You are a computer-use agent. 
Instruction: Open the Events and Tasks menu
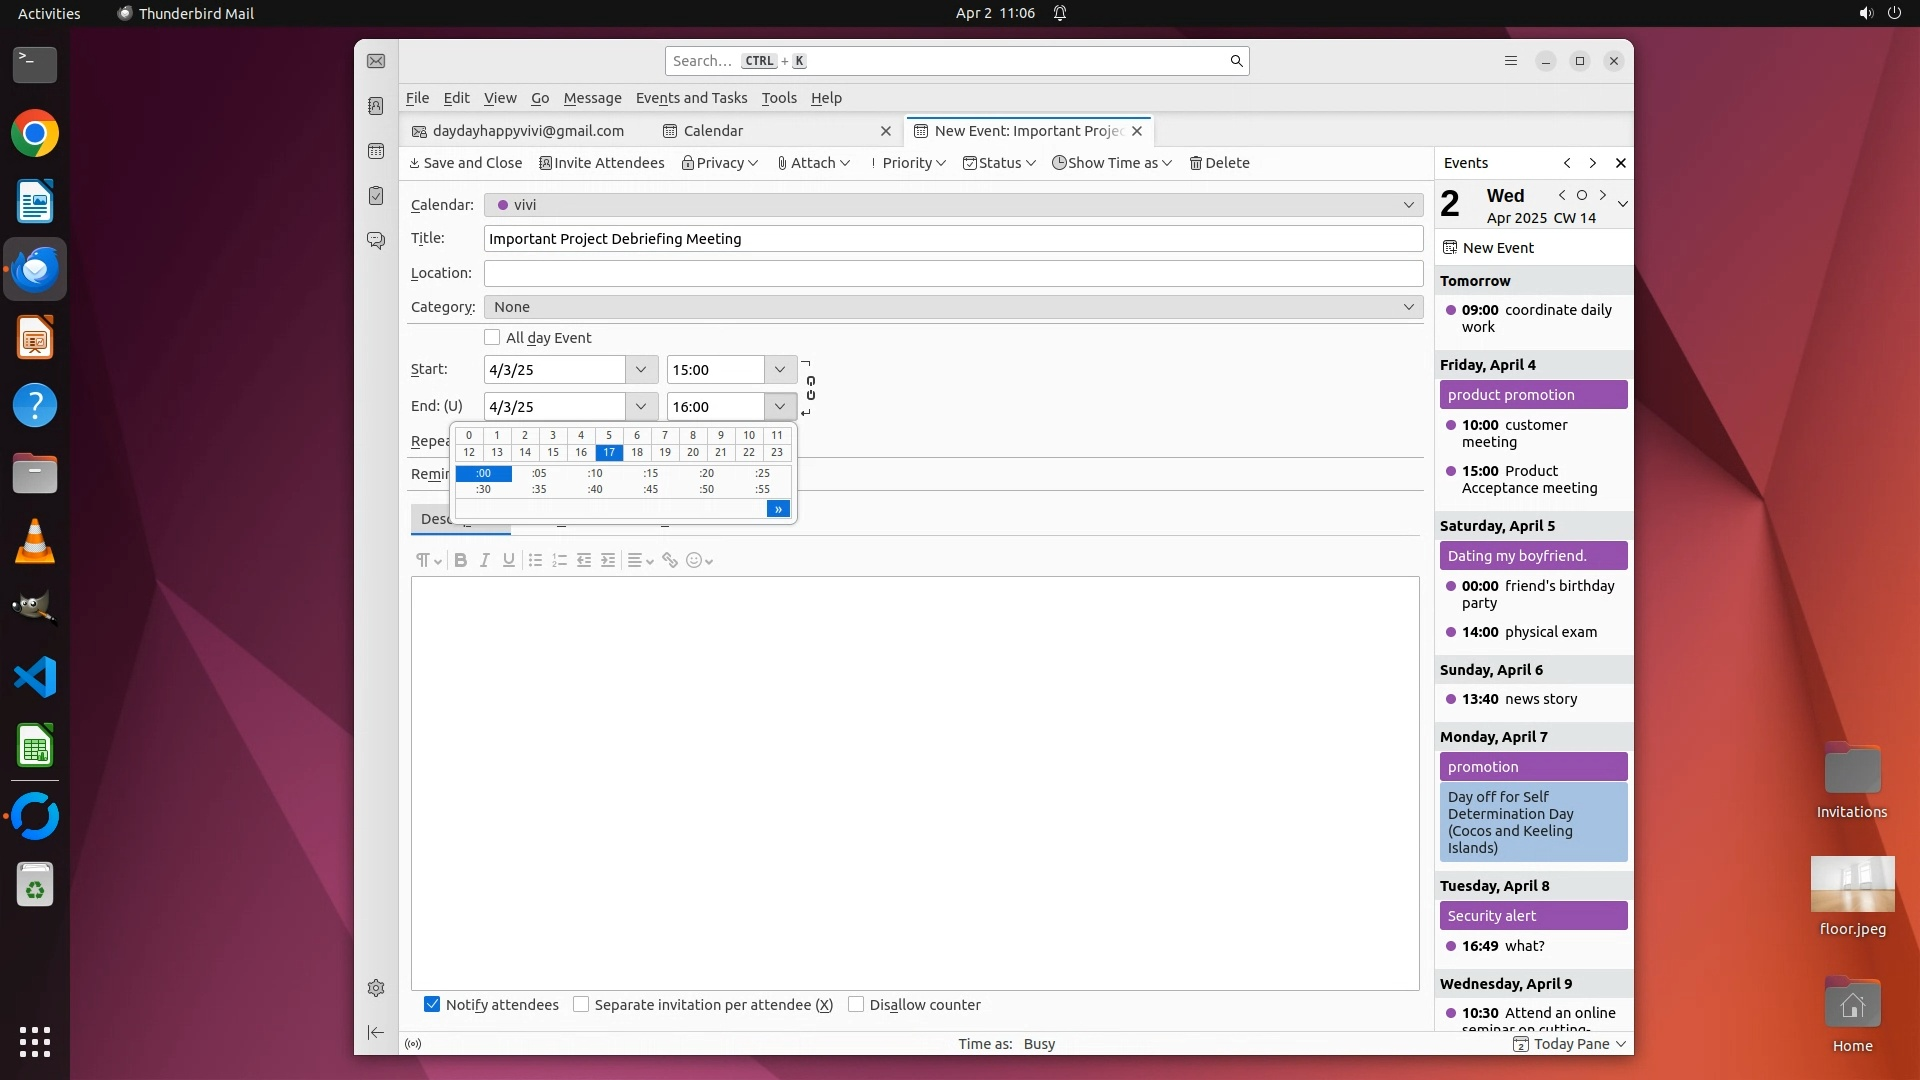[691, 98]
